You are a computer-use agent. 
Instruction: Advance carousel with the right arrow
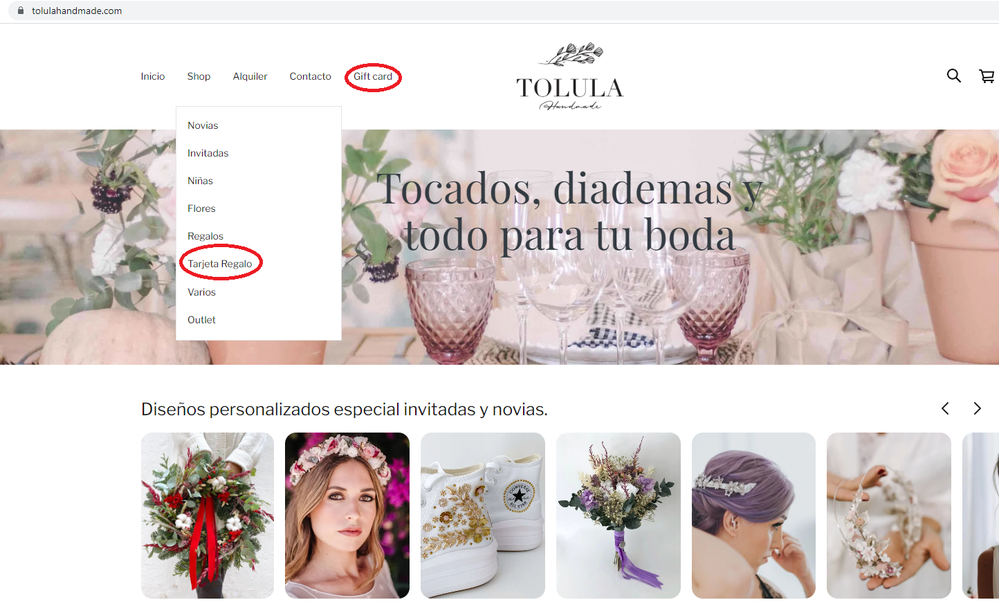(977, 408)
